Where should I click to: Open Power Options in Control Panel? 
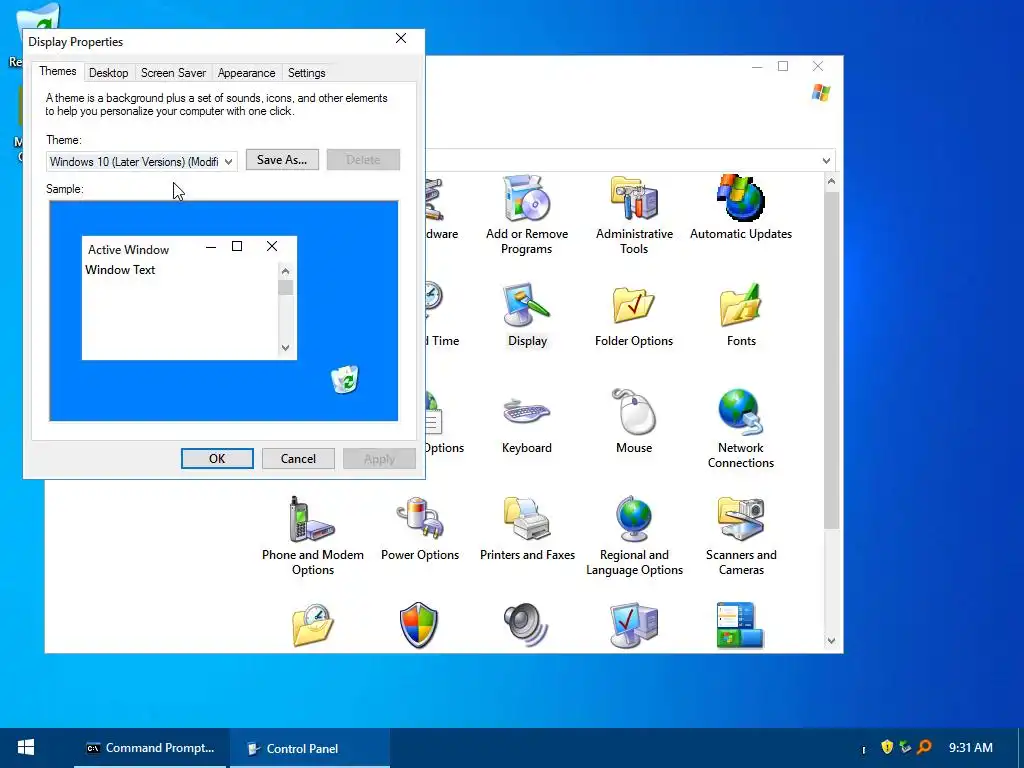[x=420, y=529]
